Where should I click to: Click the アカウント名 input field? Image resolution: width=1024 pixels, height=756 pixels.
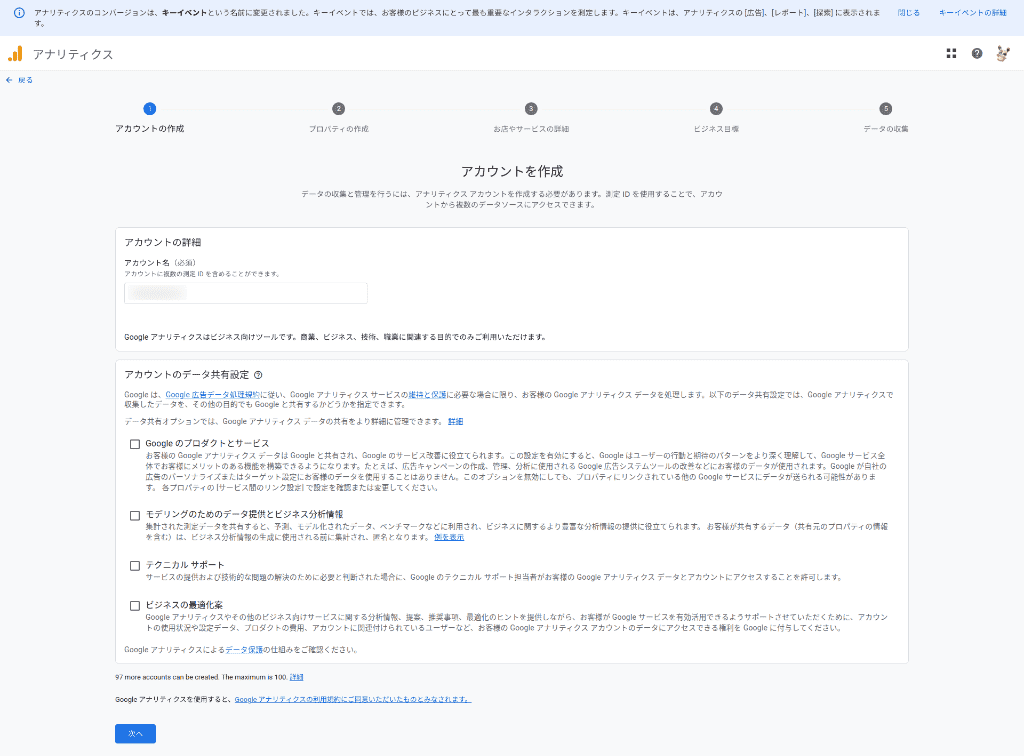click(246, 293)
